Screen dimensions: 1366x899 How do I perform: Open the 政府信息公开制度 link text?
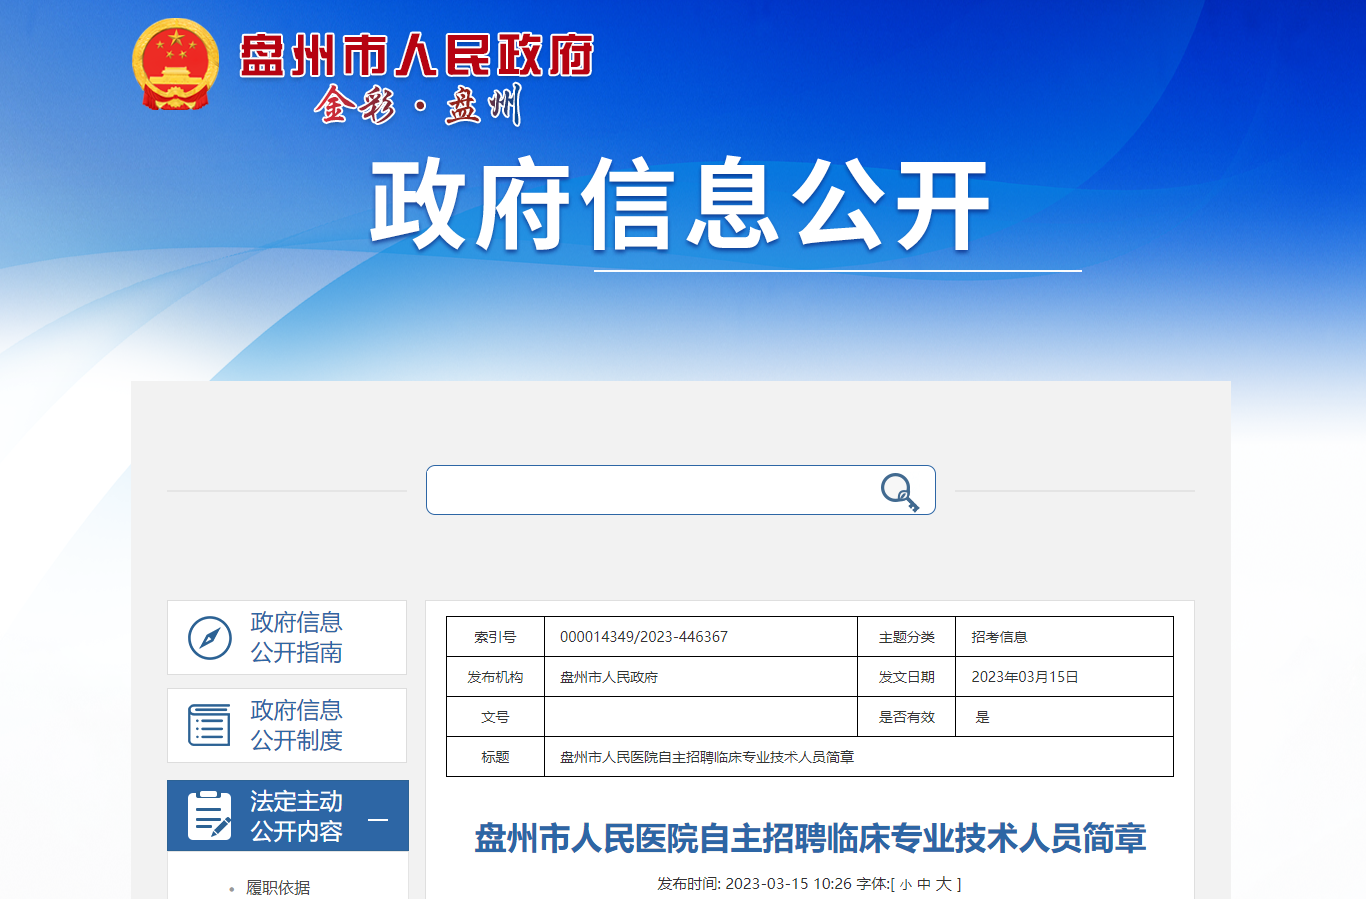click(x=296, y=725)
